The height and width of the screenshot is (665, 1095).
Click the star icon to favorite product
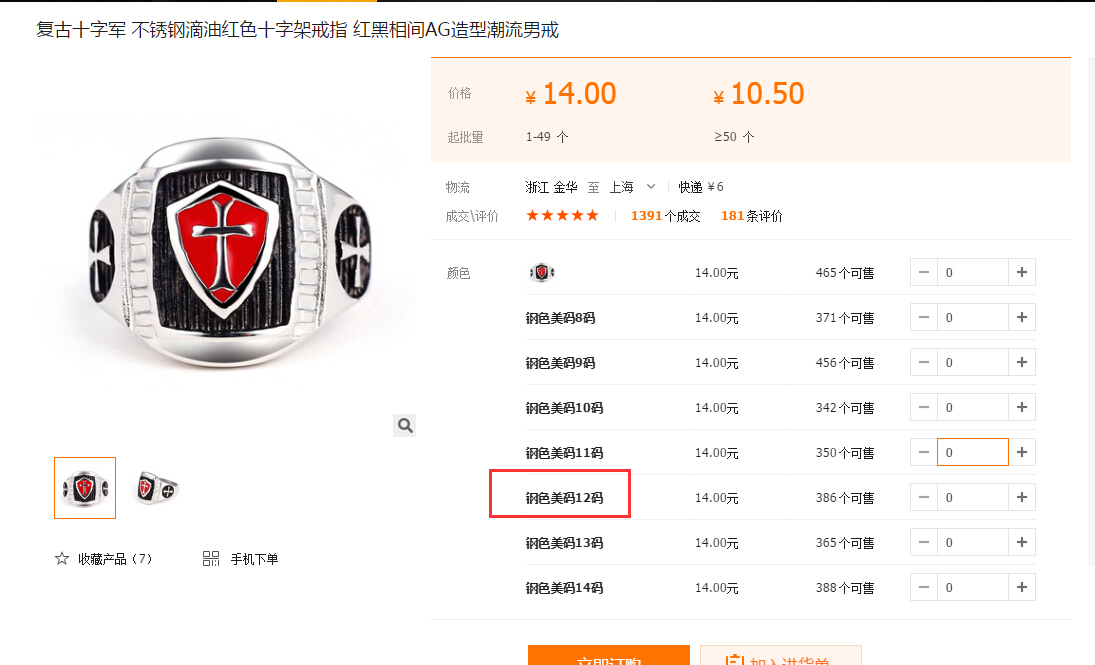click(x=62, y=559)
